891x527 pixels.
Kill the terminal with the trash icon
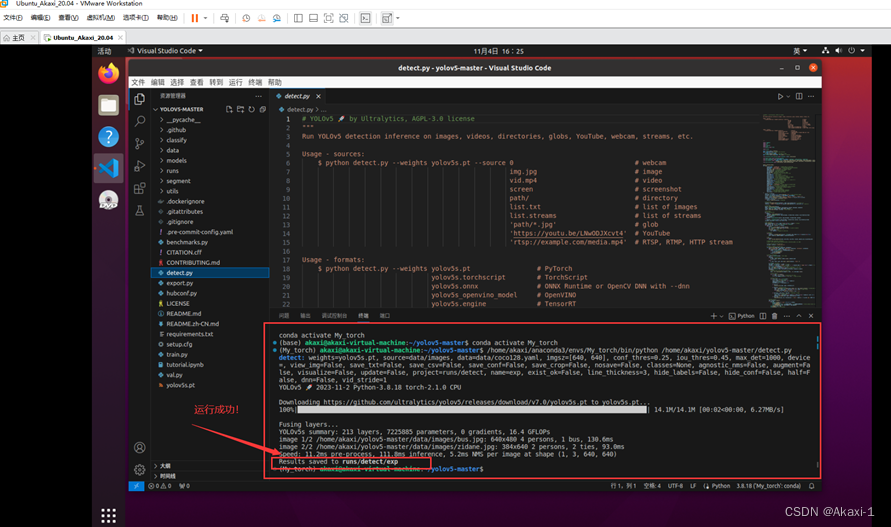point(775,316)
